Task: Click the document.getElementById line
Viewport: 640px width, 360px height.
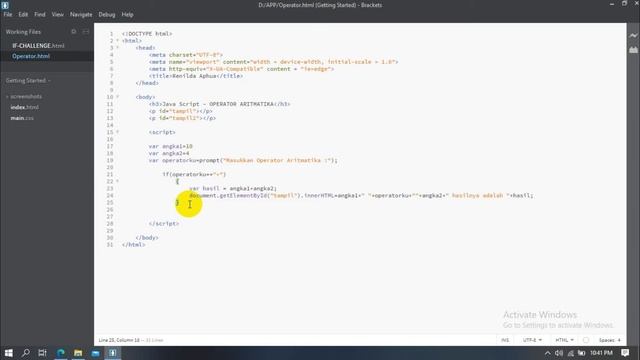Action: click(x=361, y=196)
